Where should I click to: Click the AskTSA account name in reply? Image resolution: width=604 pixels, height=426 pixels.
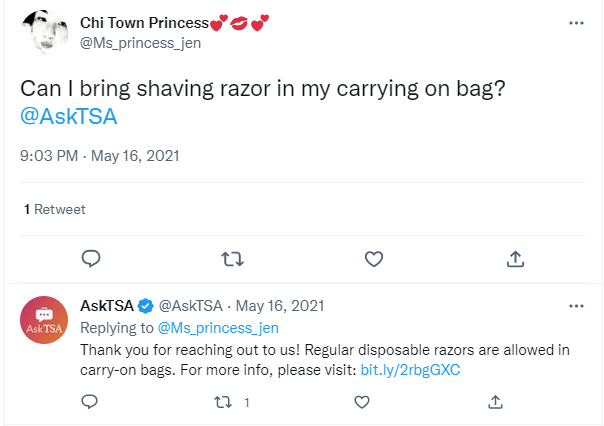pyautogui.click(x=106, y=306)
